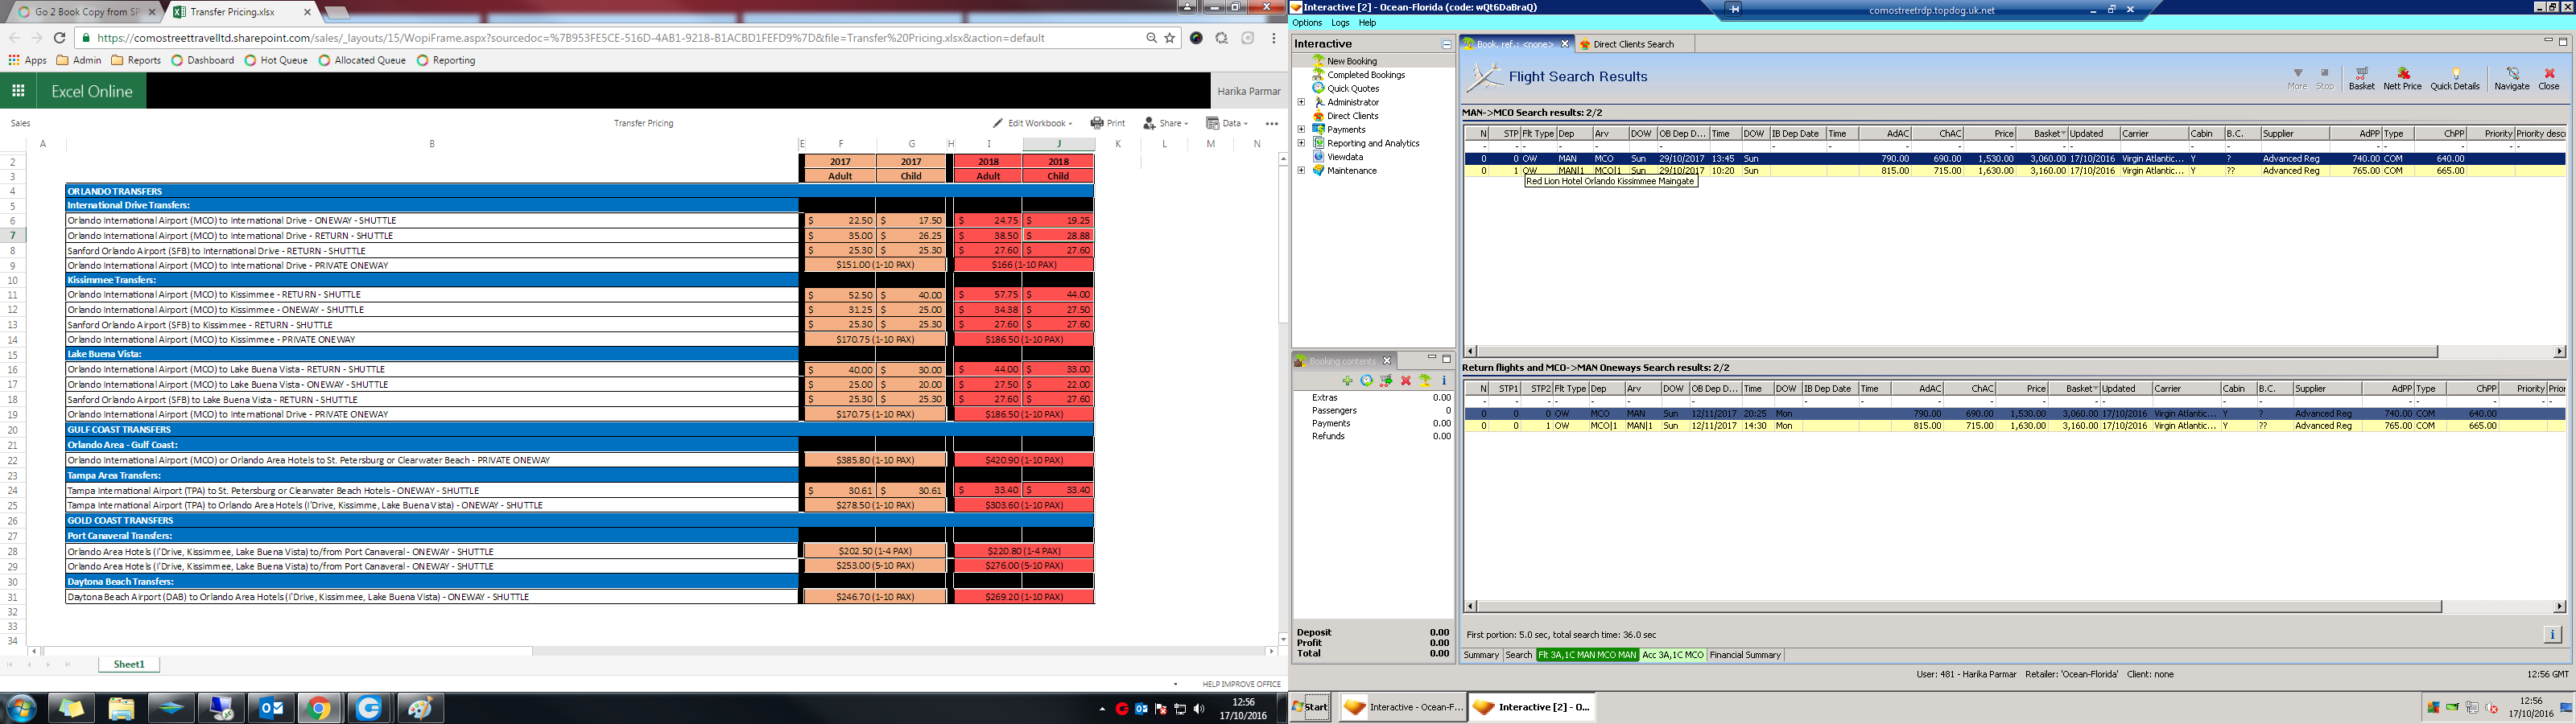
Task: Open the Edit Workbook dropdown
Action: [x=1032, y=123]
